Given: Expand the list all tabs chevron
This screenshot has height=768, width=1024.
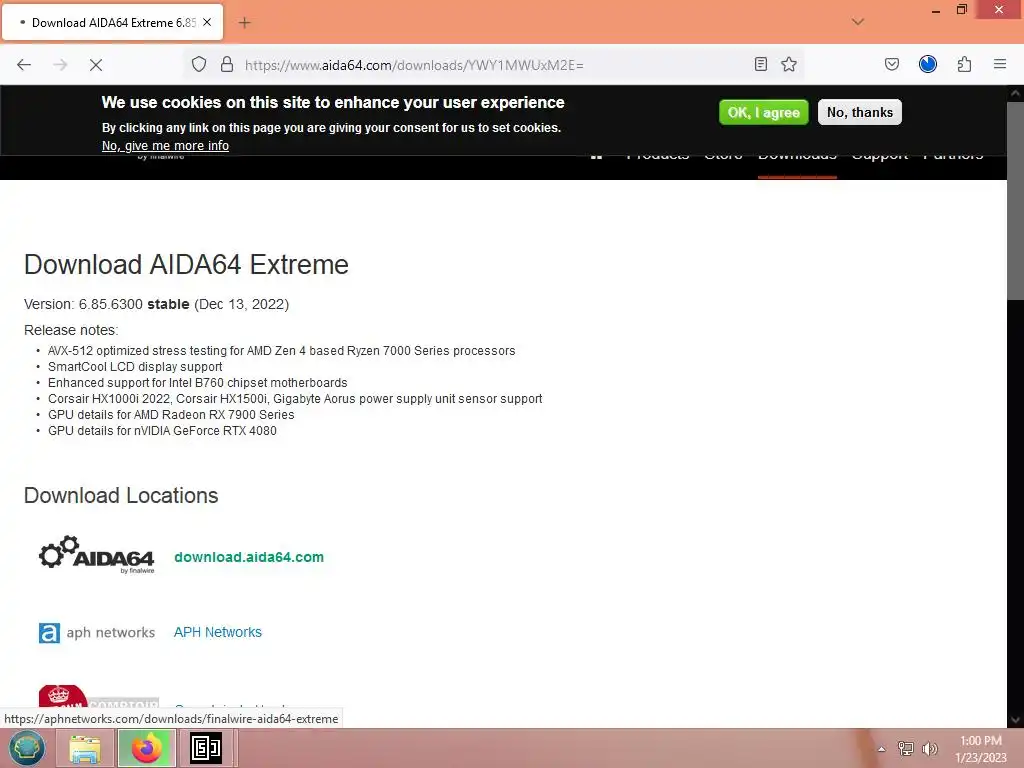Looking at the screenshot, I should [857, 22].
